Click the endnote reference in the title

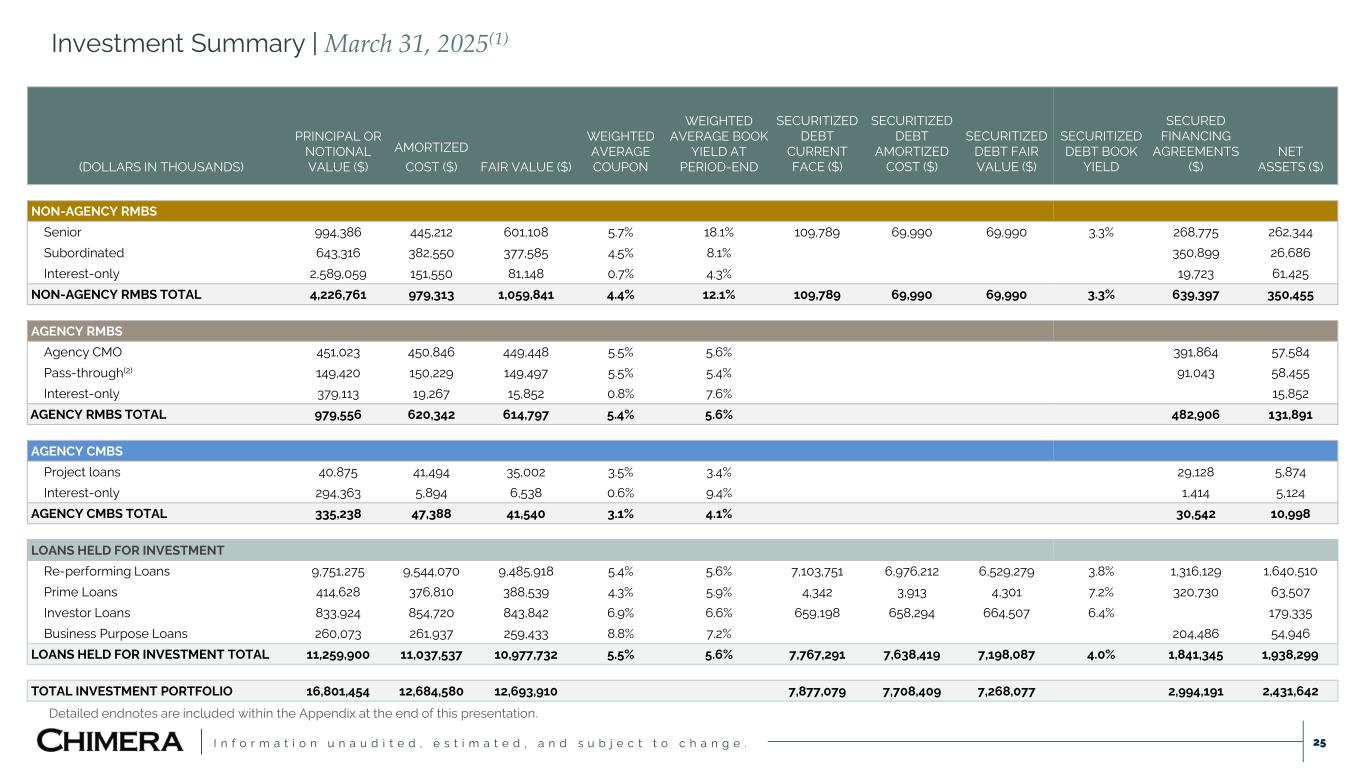pos(499,38)
